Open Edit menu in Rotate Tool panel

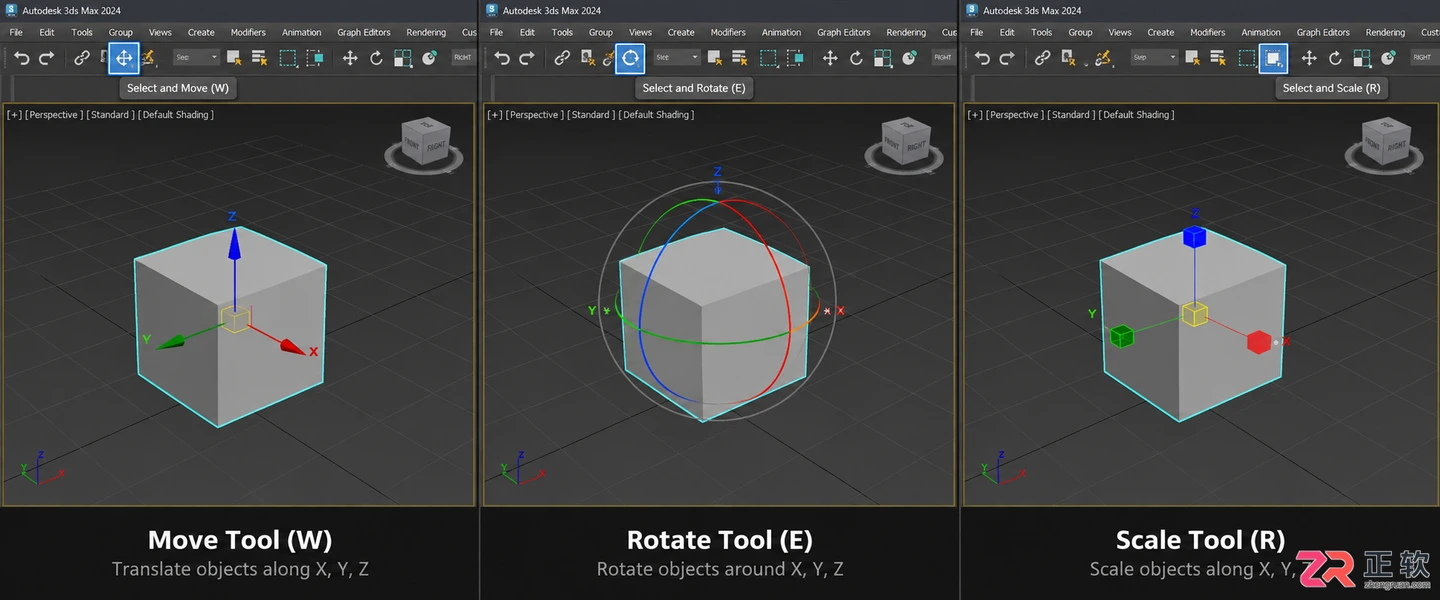pos(527,32)
